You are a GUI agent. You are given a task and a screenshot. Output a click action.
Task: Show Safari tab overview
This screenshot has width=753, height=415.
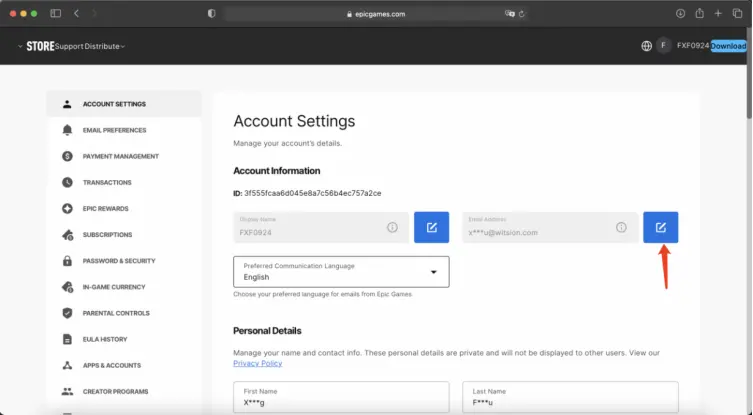737,13
